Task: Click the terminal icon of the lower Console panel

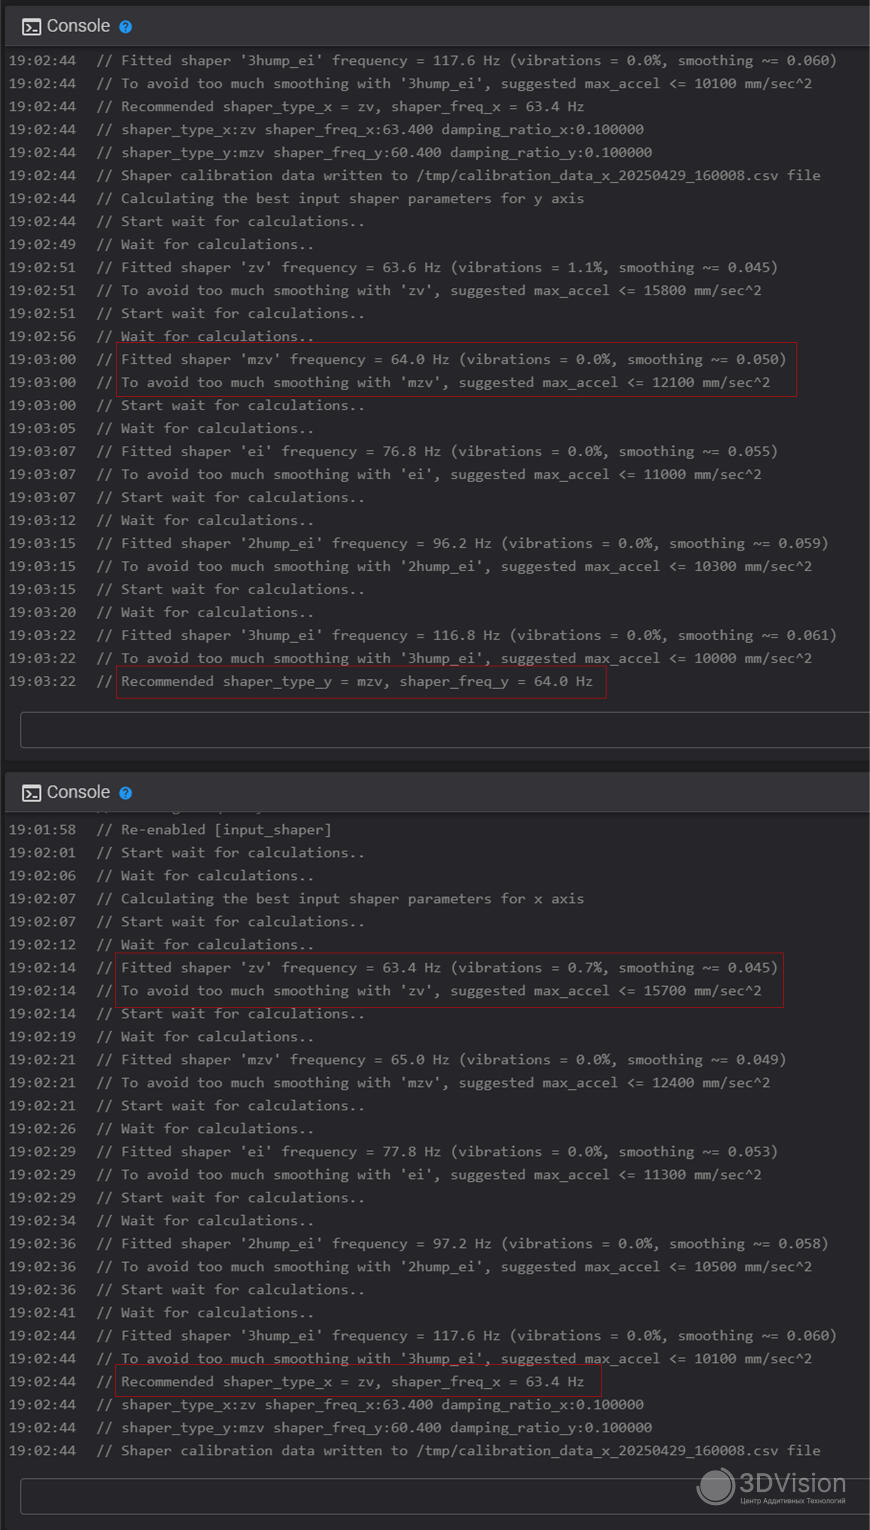Action: pos(31,793)
